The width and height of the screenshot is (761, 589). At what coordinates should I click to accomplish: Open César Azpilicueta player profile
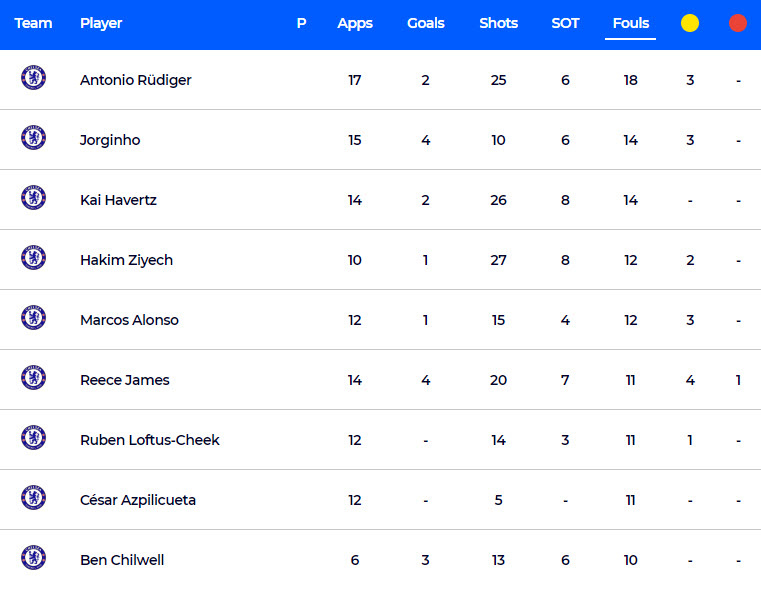(x=138, y=500)
